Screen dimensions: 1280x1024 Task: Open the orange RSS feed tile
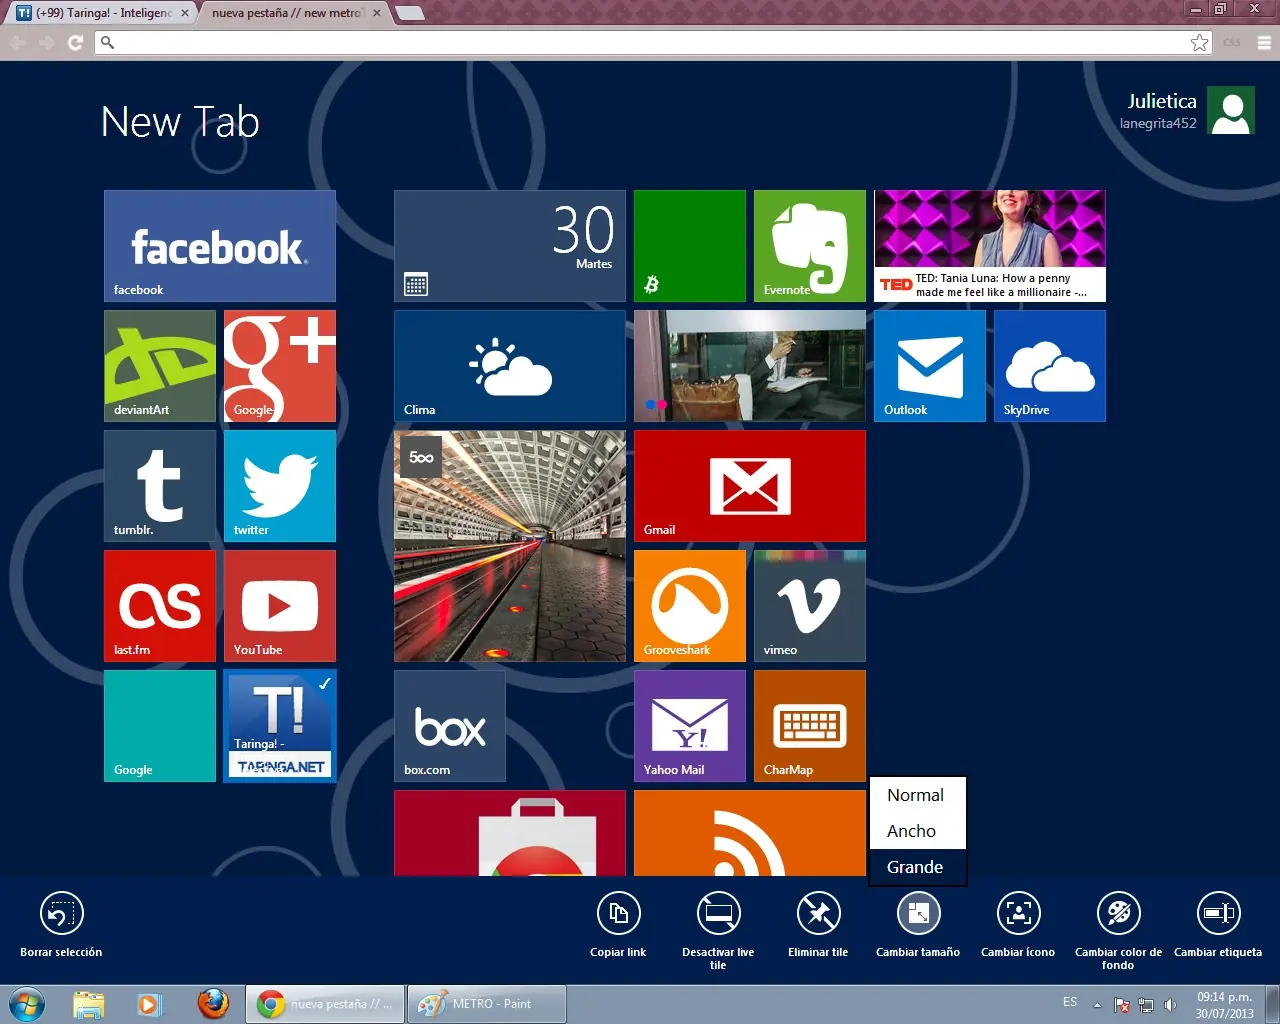click(750, 833)
